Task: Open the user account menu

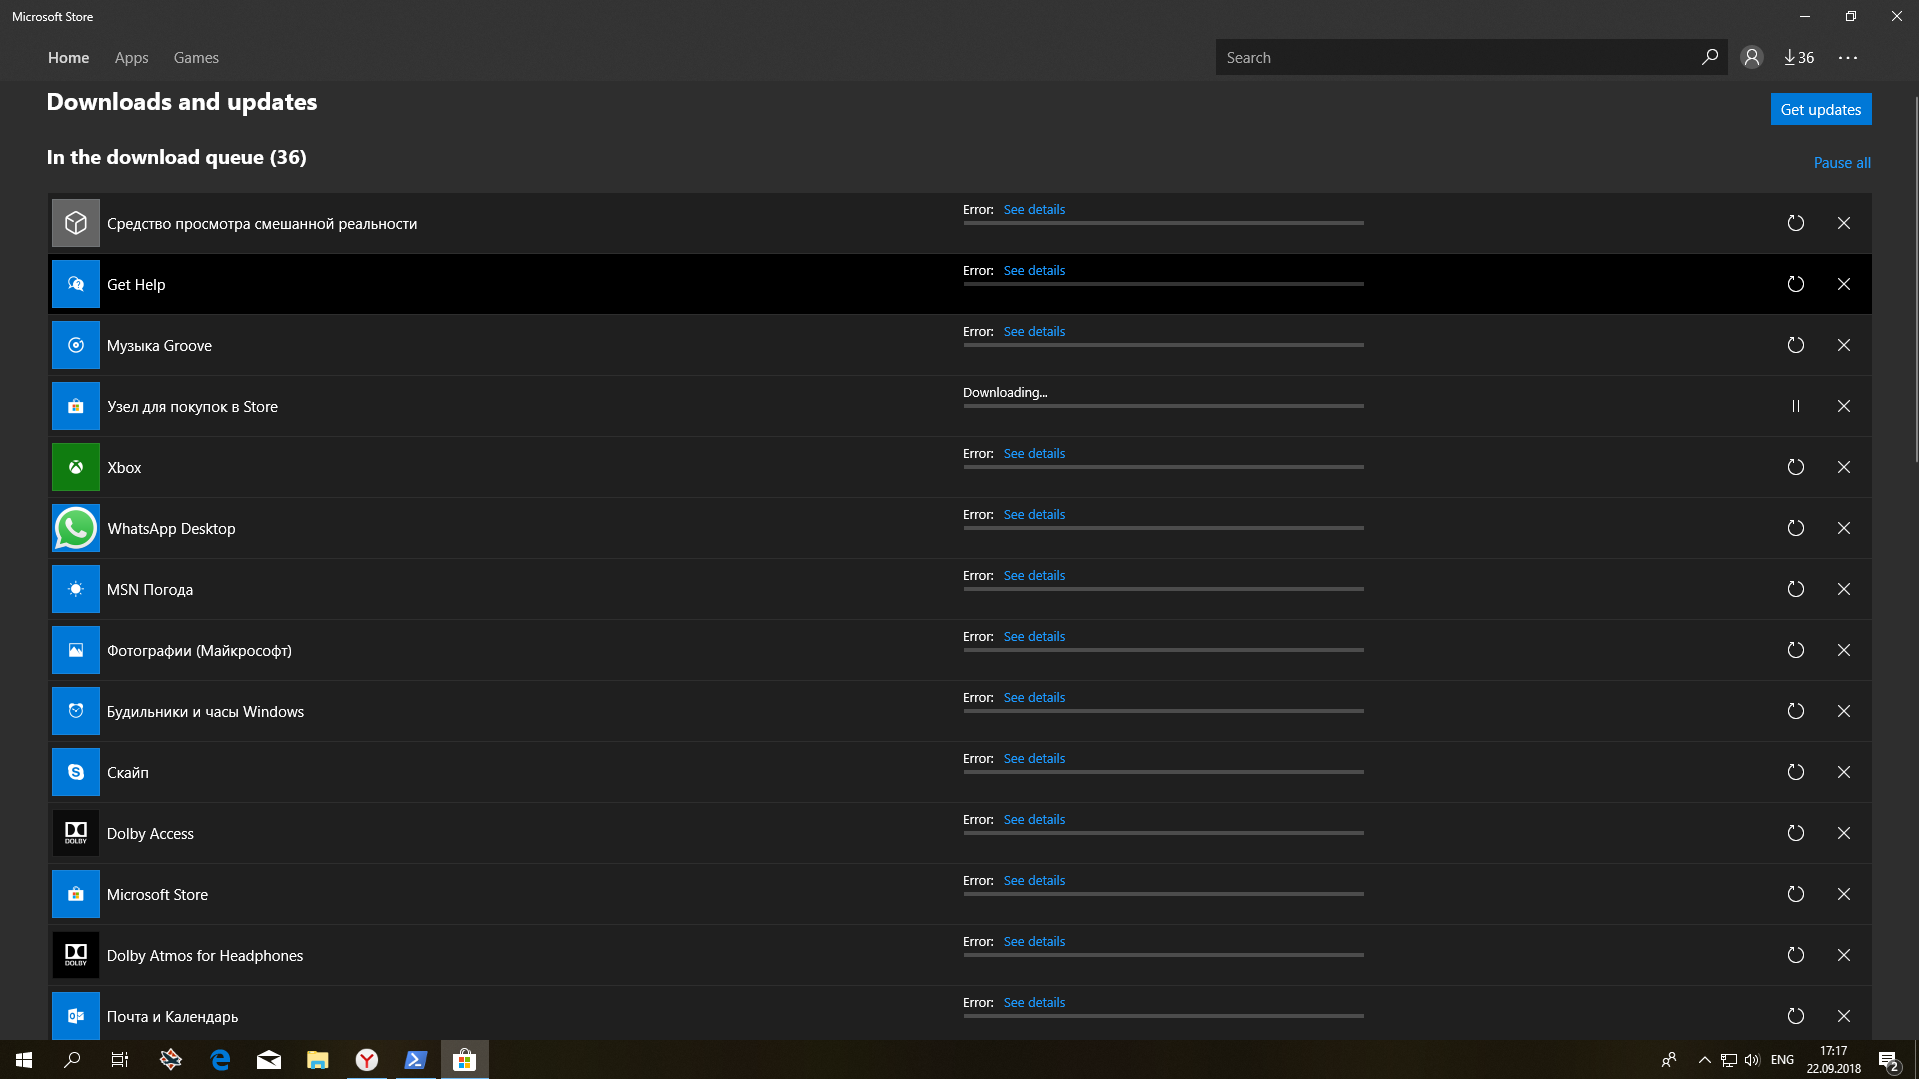Action: pos(1751,57)
